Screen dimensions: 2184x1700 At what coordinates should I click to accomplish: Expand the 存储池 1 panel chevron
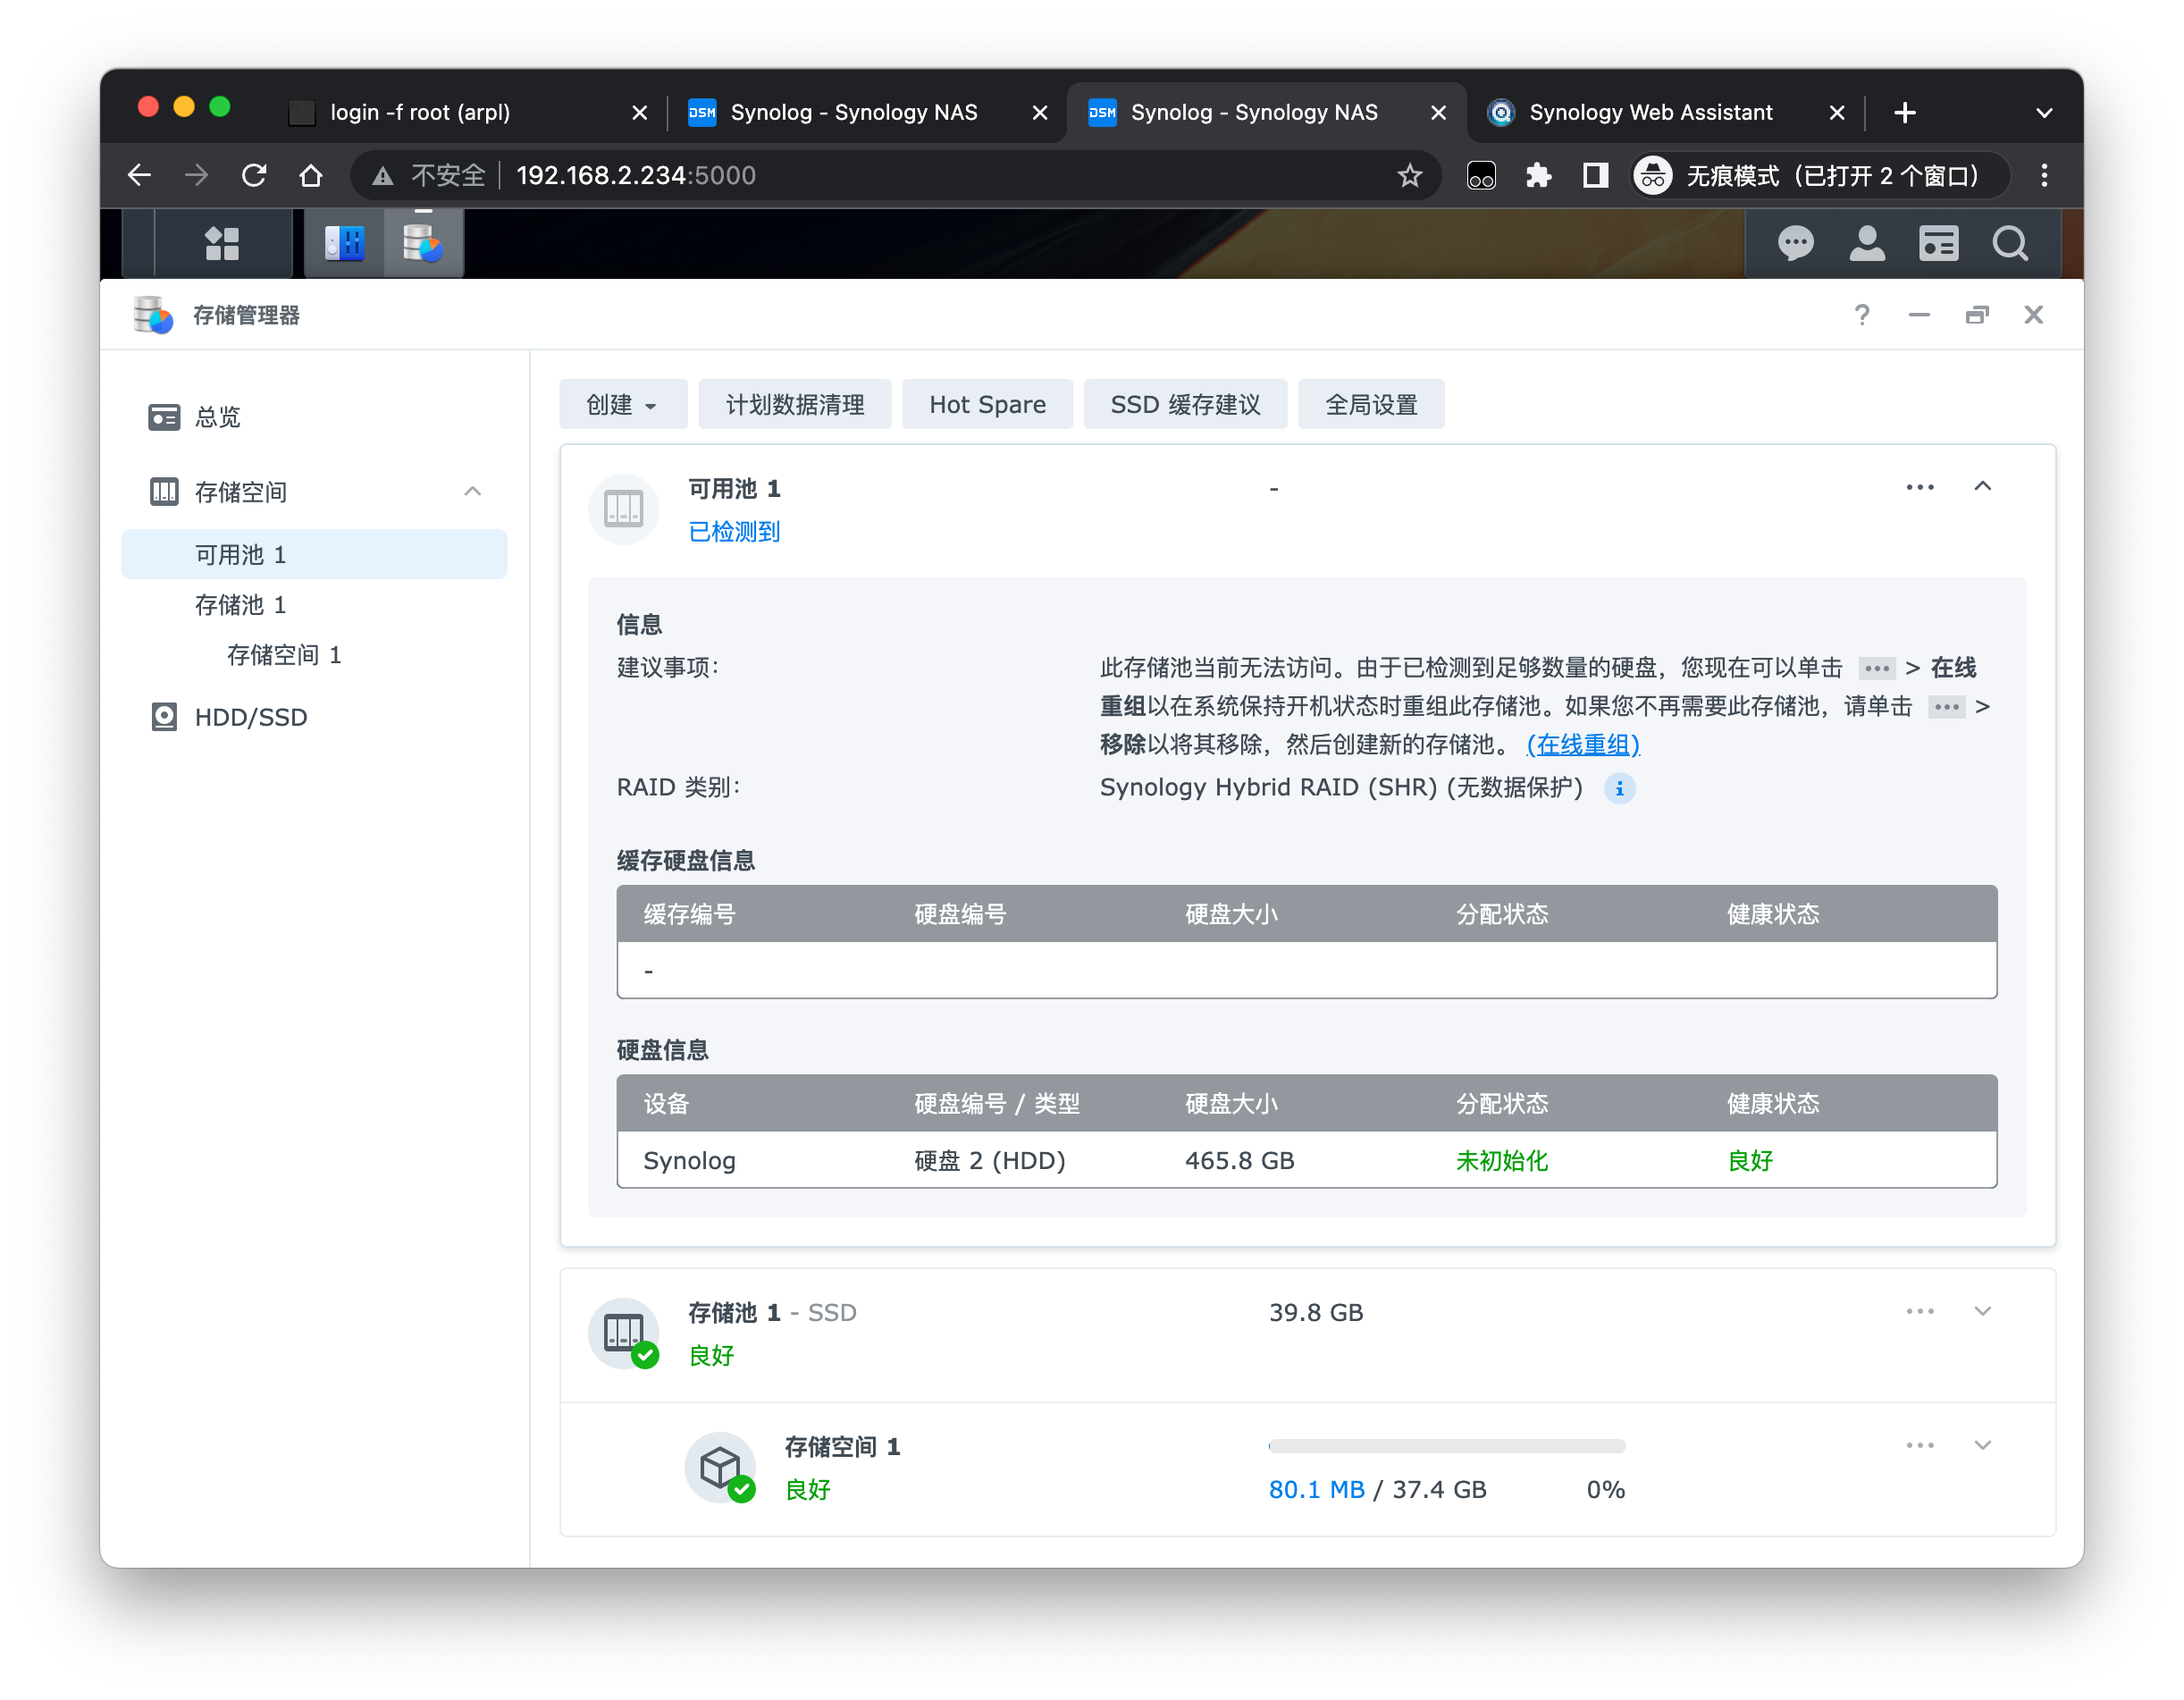click(x=1982, y=1311)
